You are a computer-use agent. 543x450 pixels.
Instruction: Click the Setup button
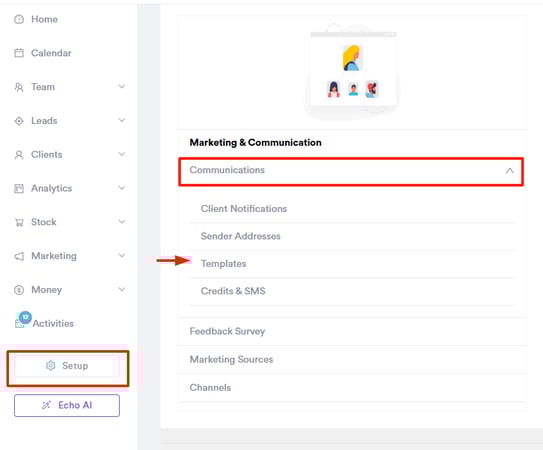click(x=67, y=366)
